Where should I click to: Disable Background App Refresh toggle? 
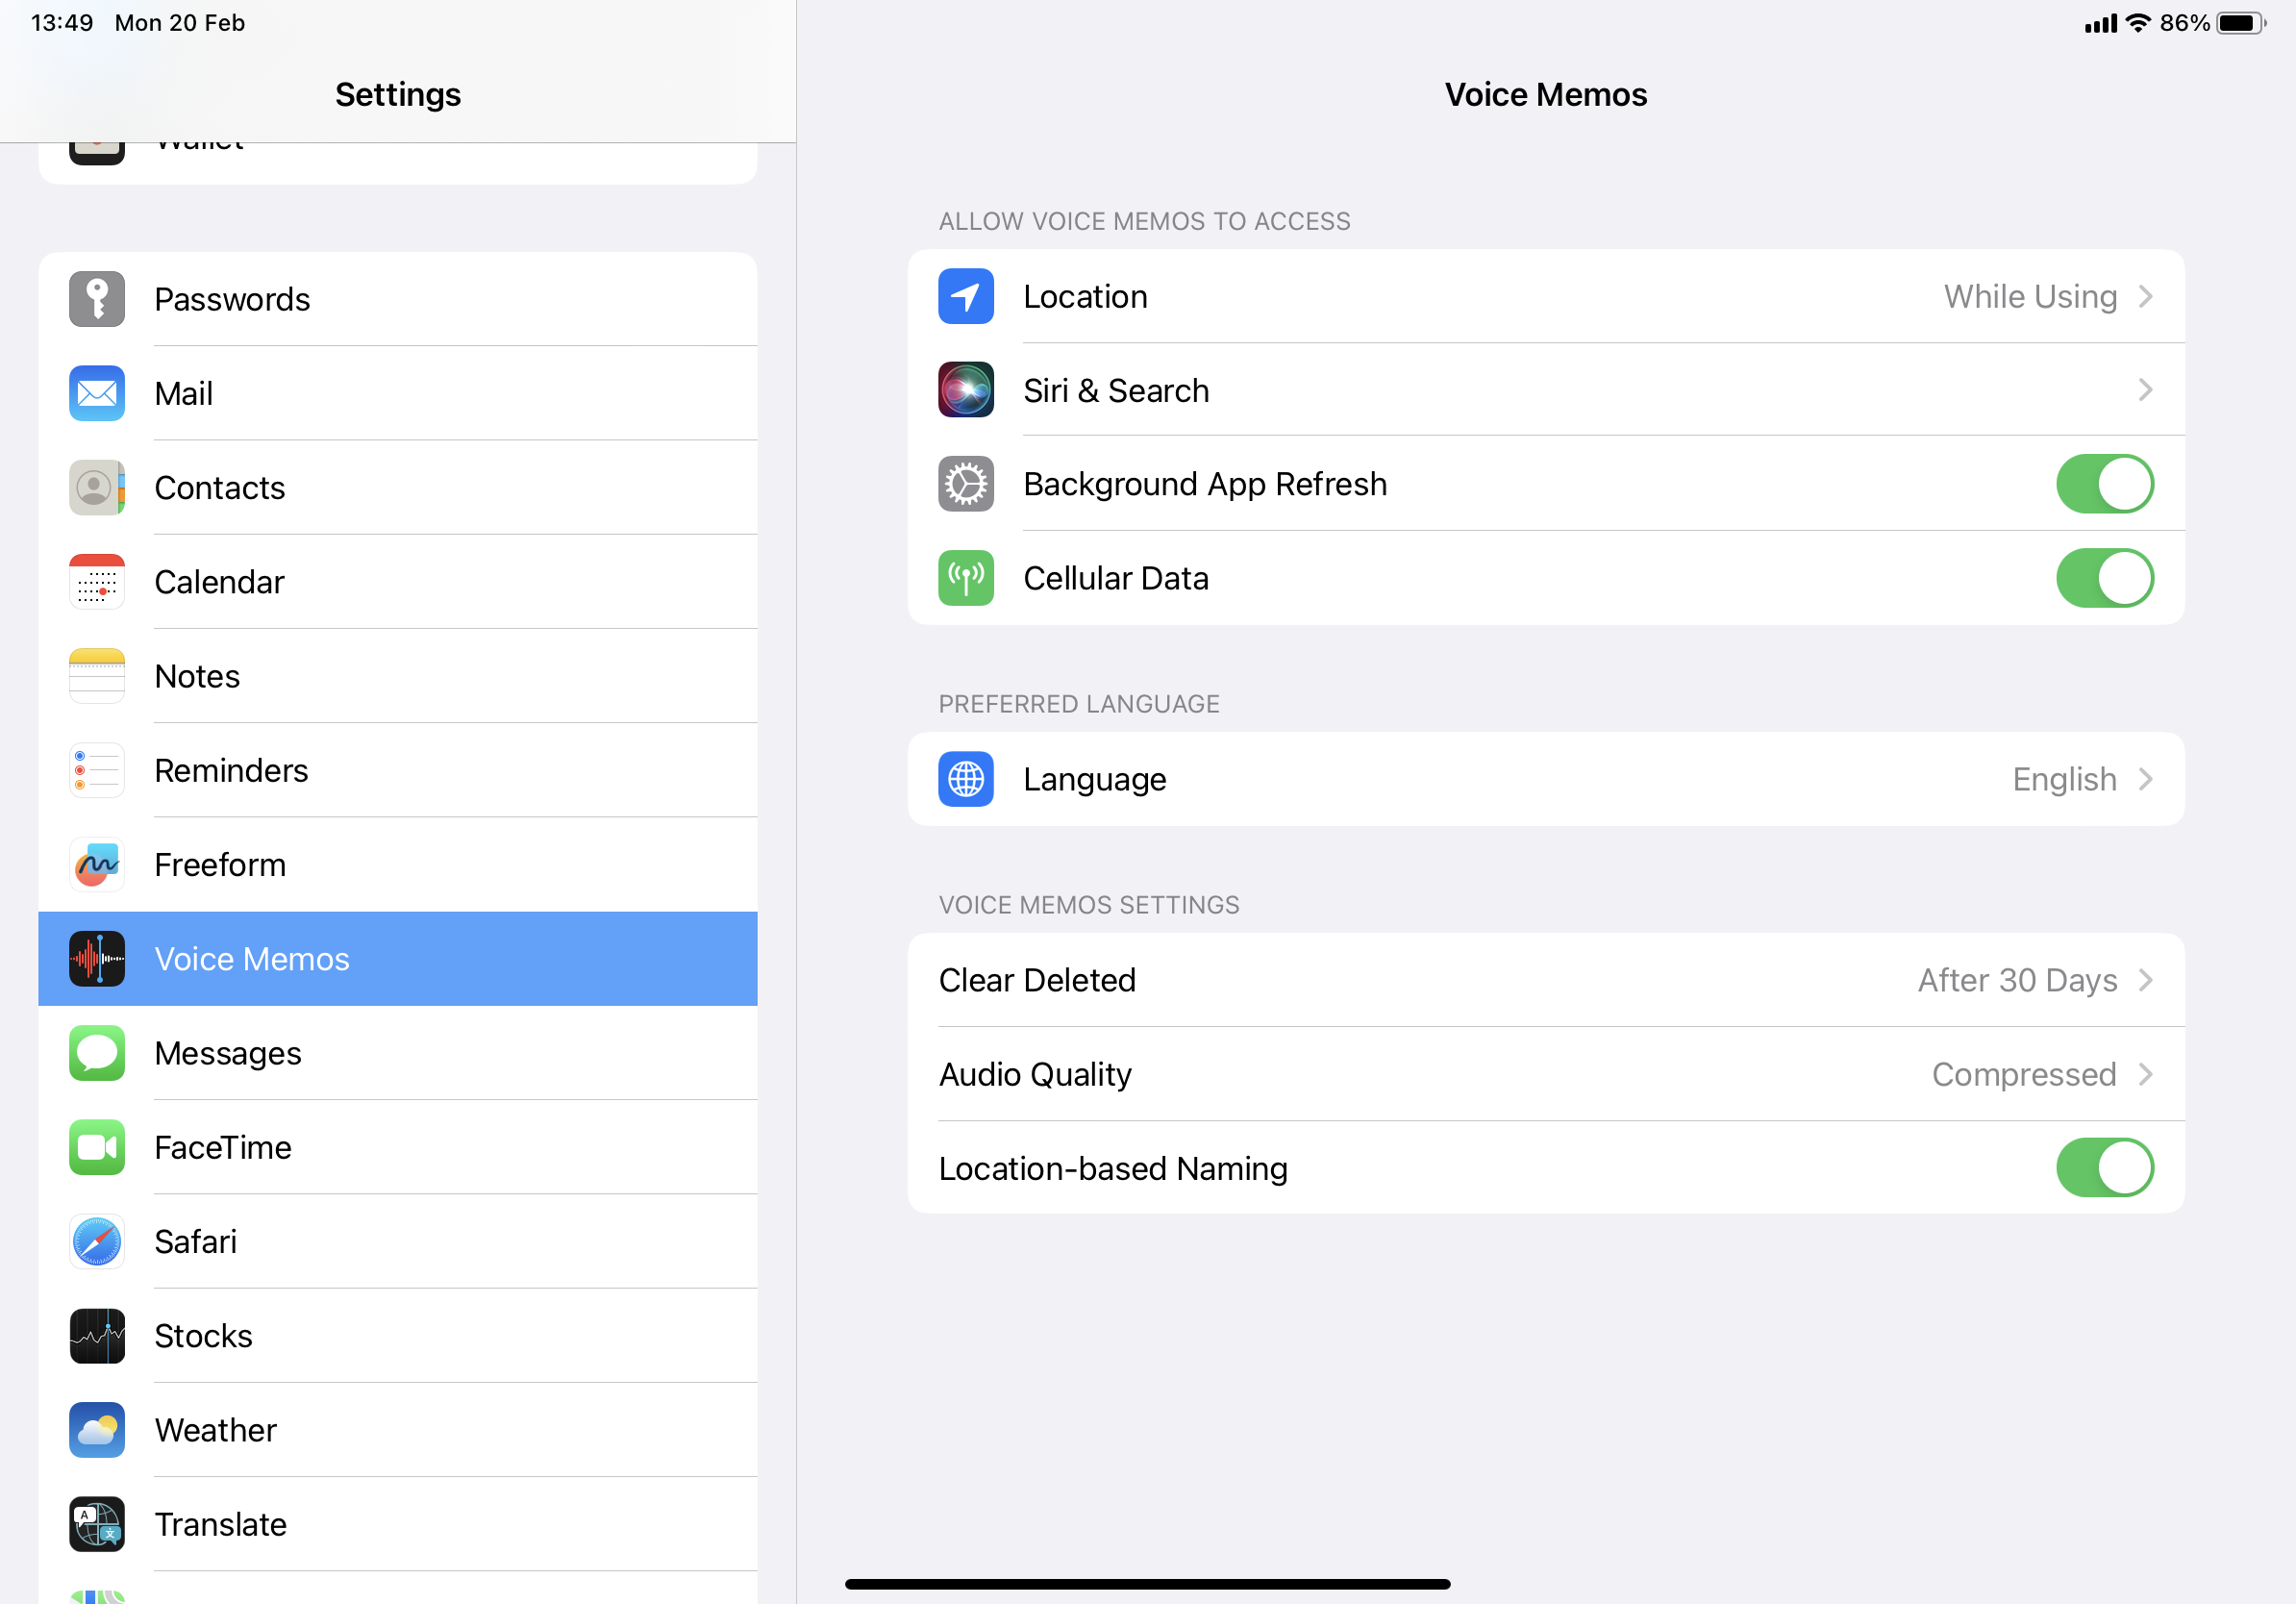(x=2104, y=484)
